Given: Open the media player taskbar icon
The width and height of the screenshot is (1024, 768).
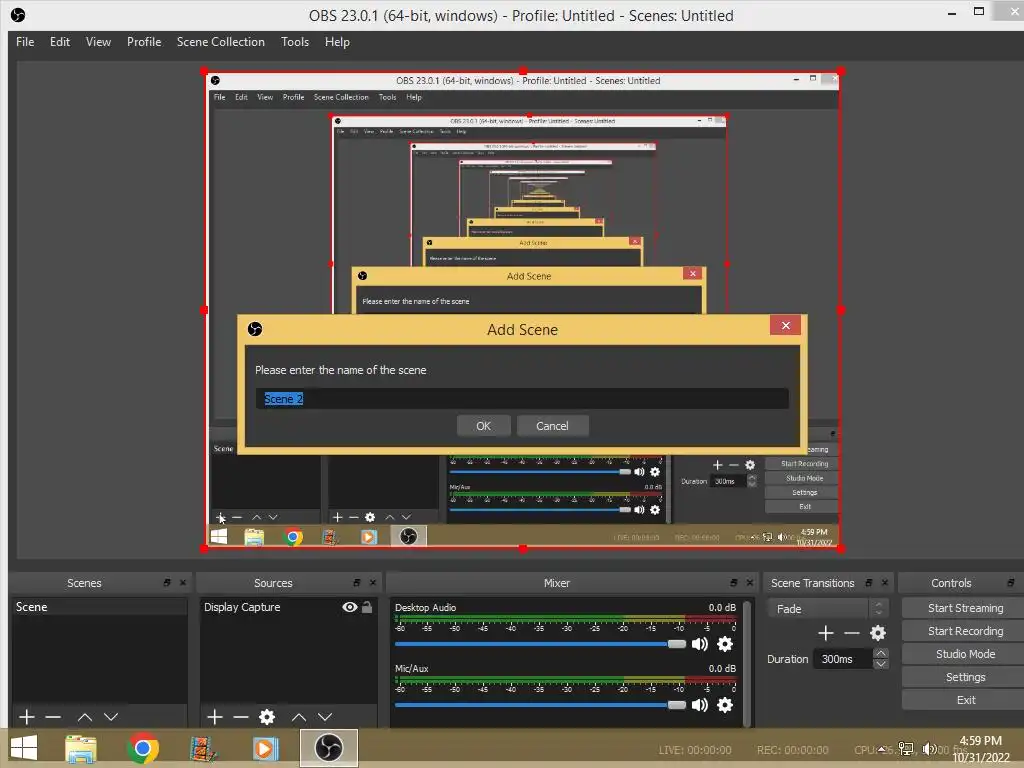Looking at the screenshot, I should [264, 748].
